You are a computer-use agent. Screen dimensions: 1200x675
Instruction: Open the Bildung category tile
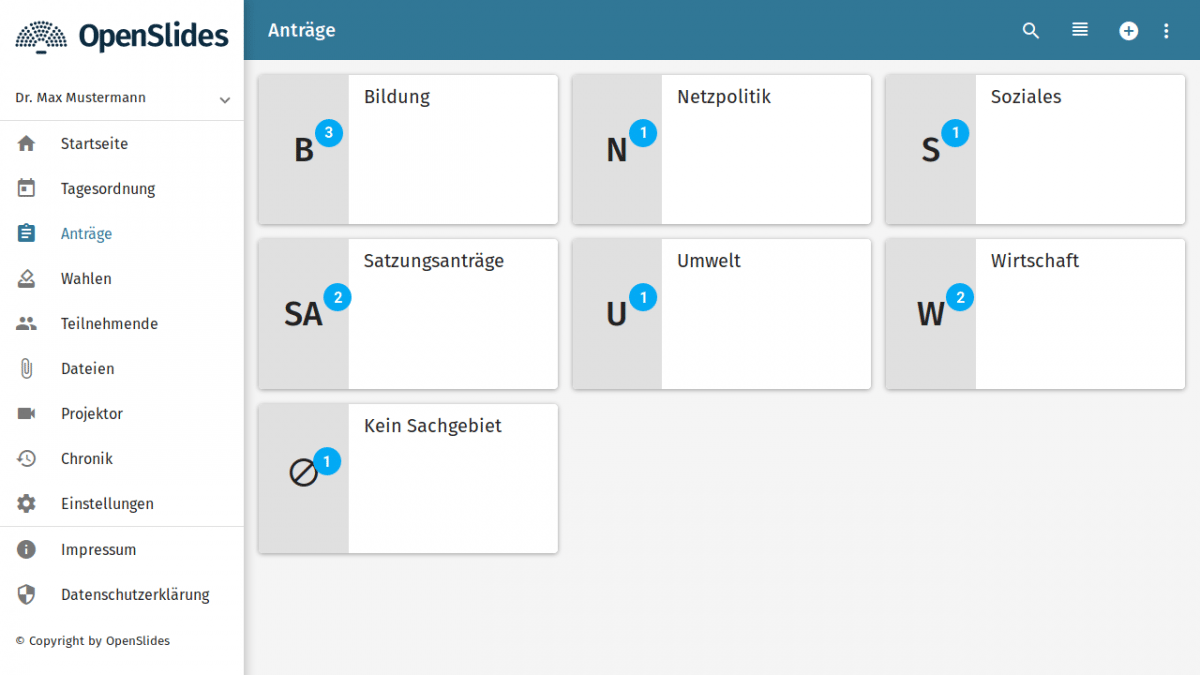pyautogui.click(x=407, y=148)
